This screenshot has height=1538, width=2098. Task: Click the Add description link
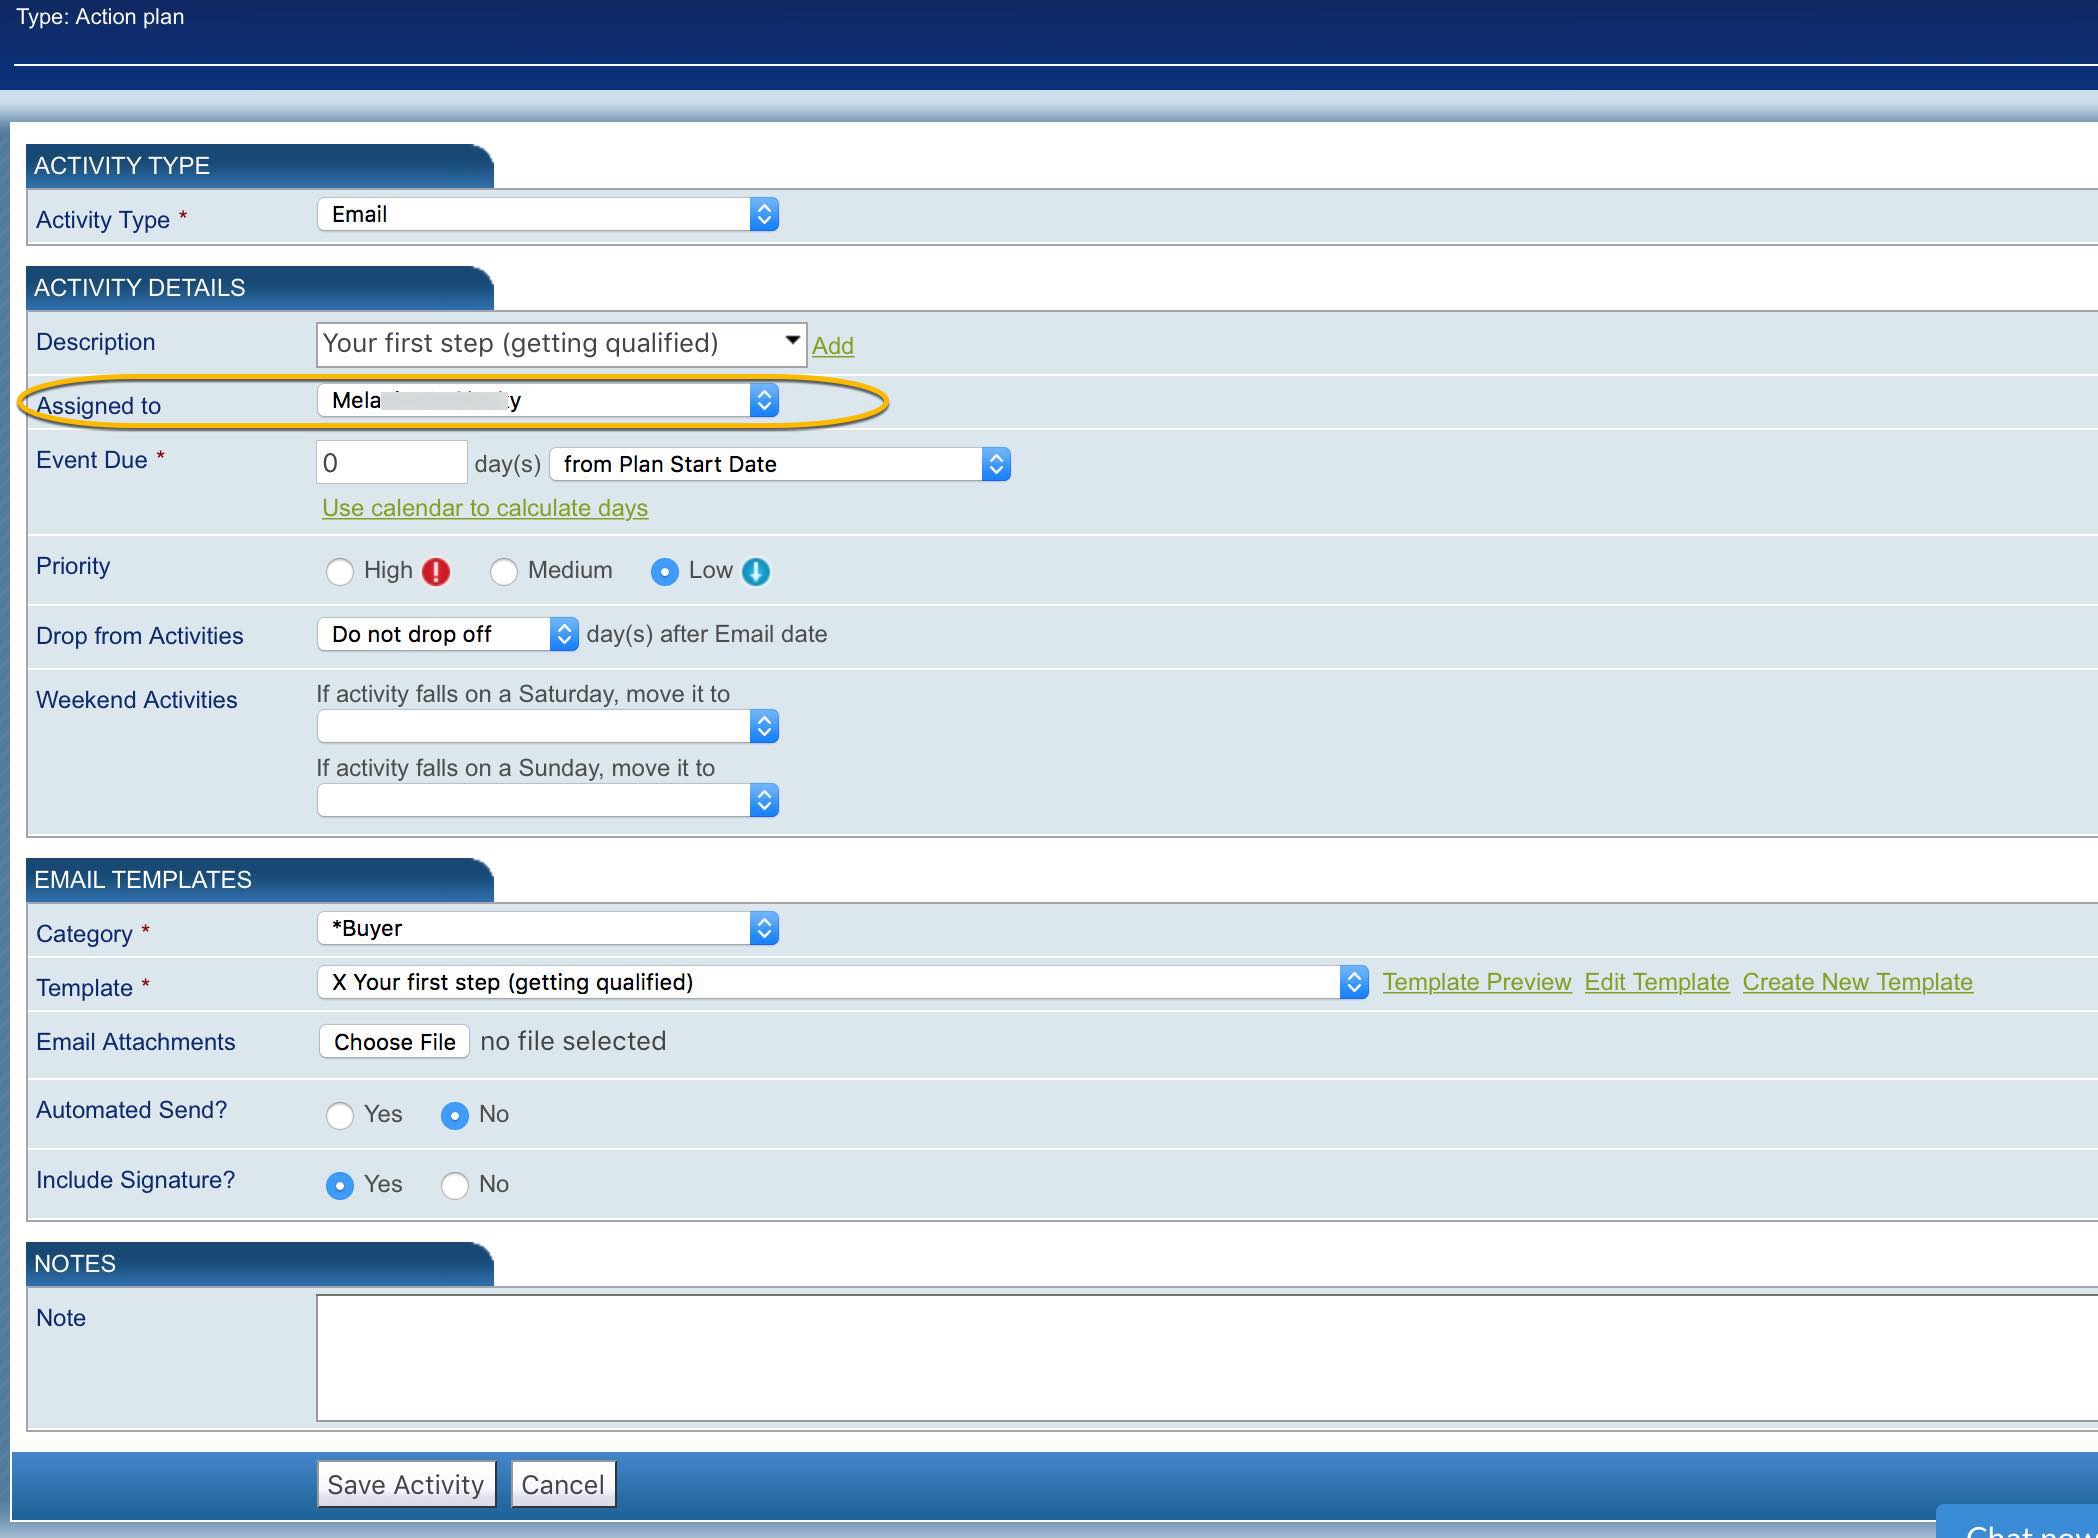click(832, 346)
